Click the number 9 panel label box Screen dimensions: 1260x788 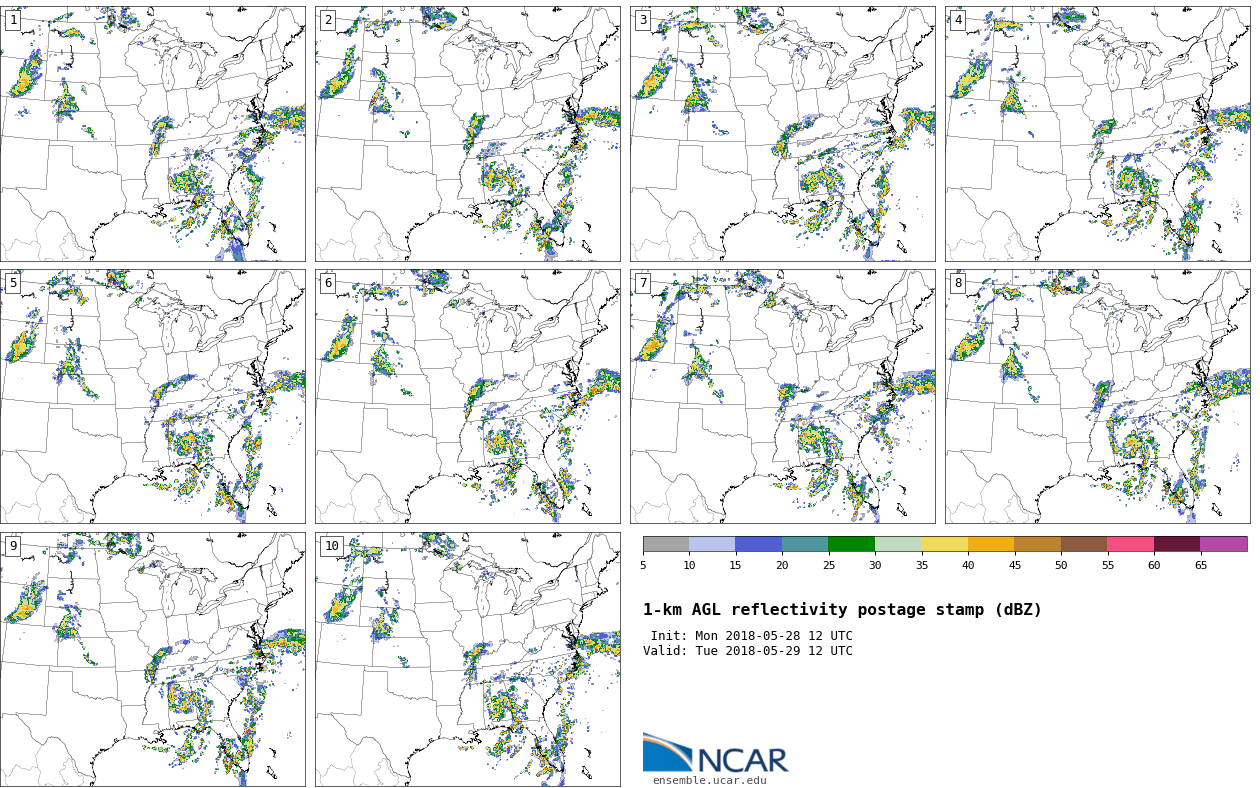tap(13, 546)
